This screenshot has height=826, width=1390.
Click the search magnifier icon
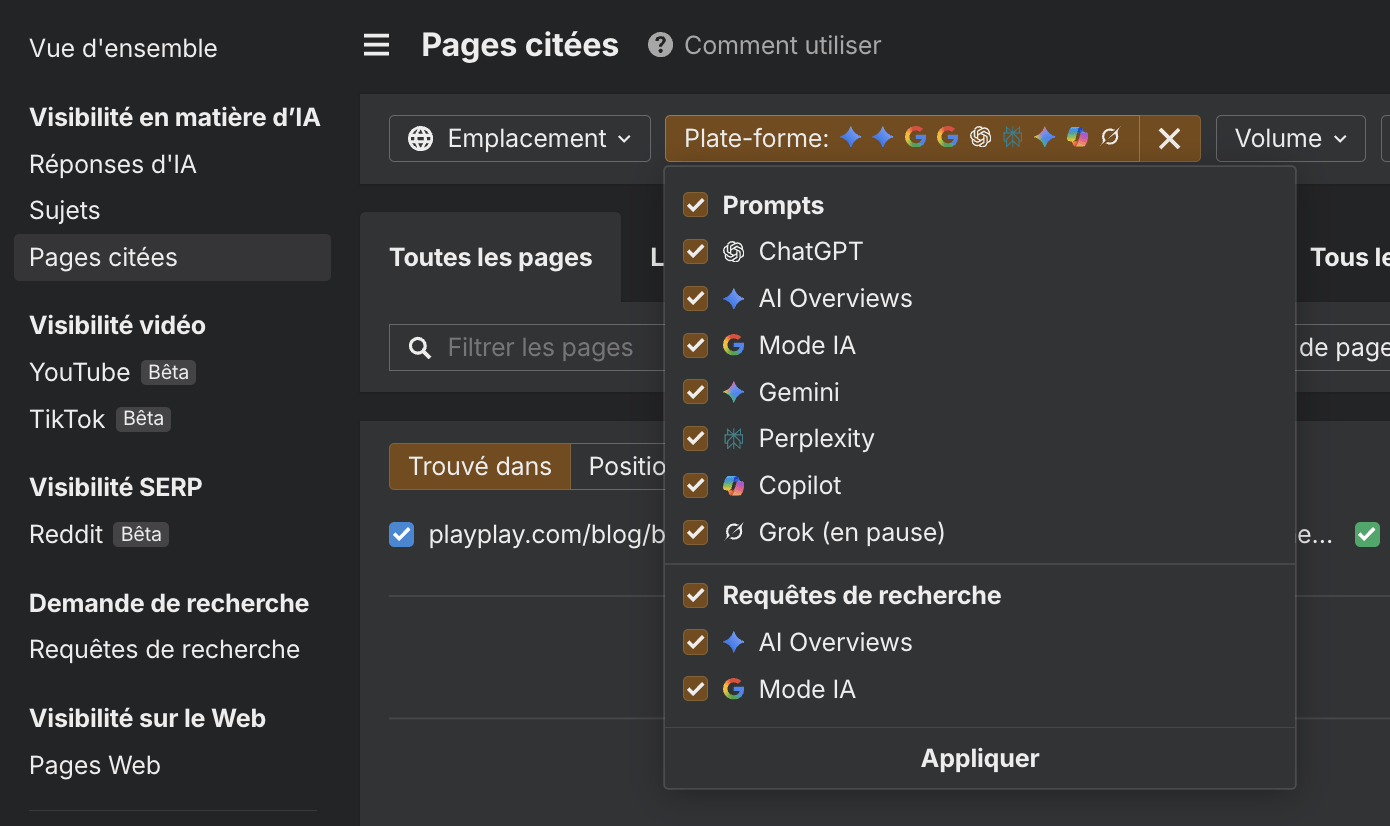tap(421, 347)
